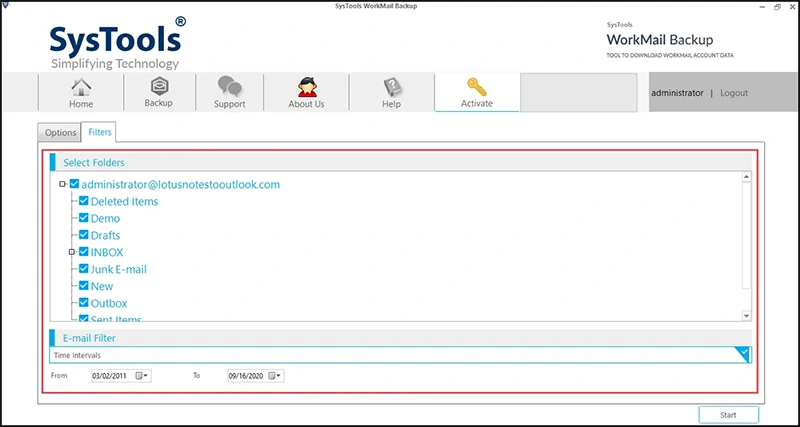Click the administrator user name
The width and height of the screenshot is (800, 427).
(x=677, y=93)
